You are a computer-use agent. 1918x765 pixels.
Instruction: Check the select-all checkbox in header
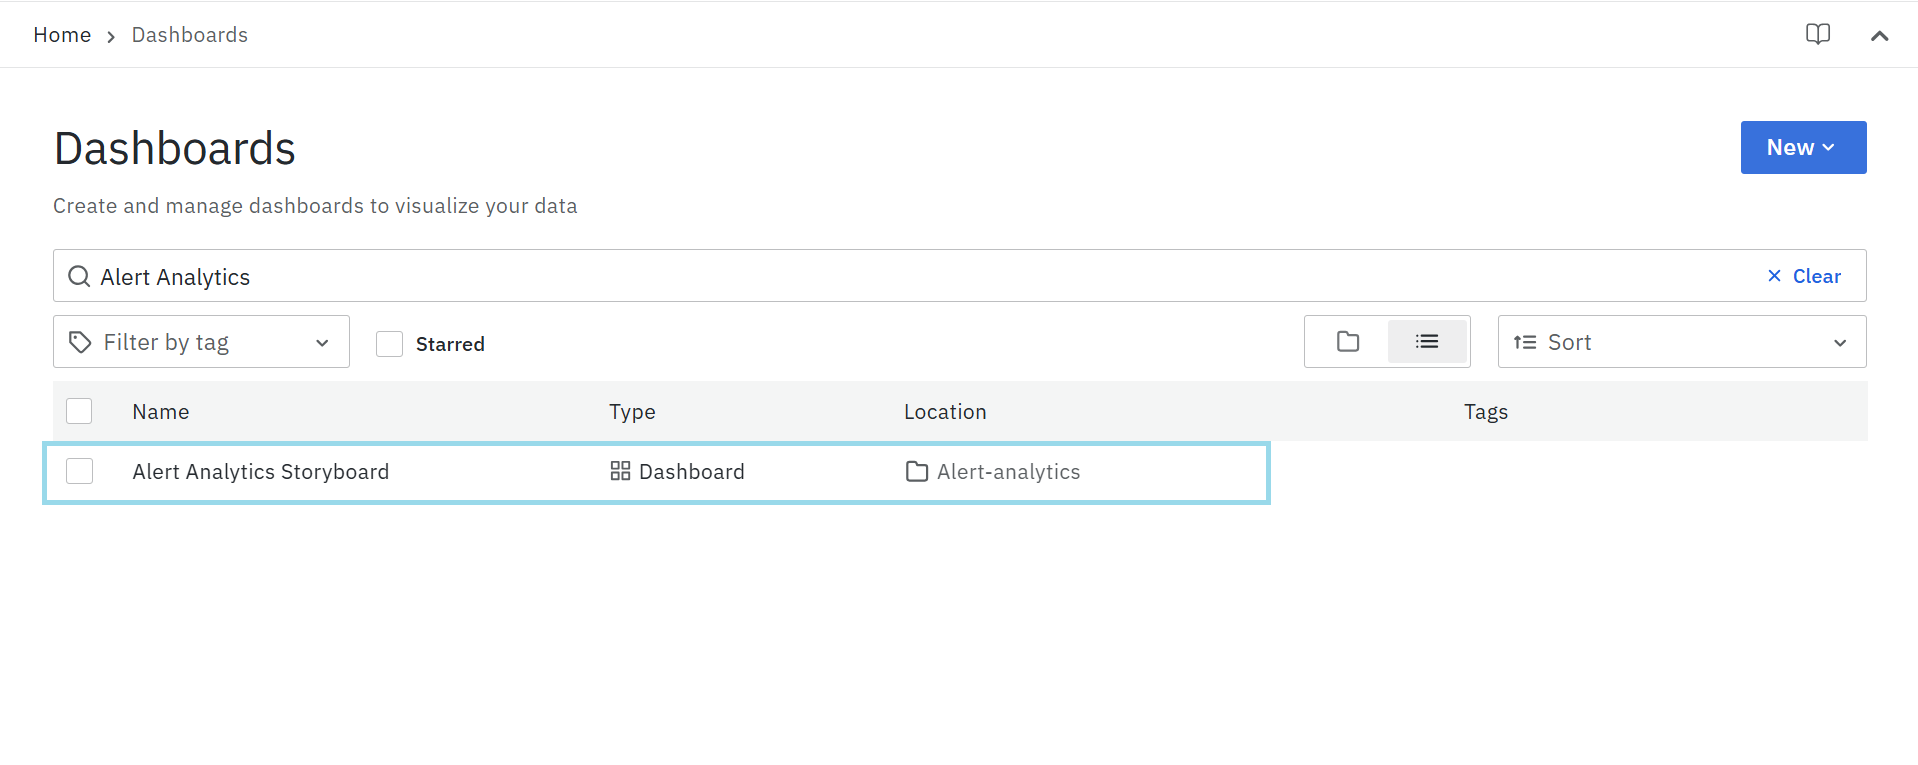pos(79,411)
